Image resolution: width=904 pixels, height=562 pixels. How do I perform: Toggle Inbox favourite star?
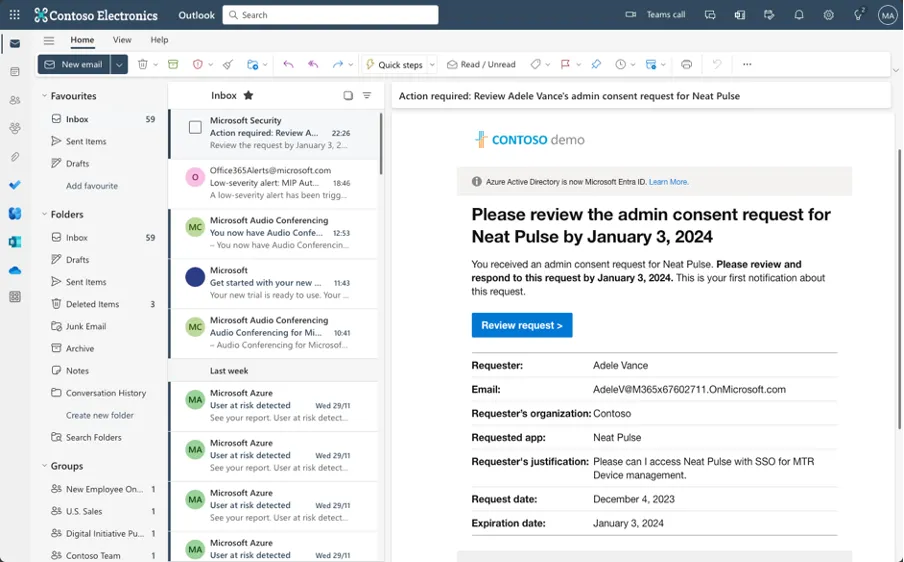click(249, 96)
